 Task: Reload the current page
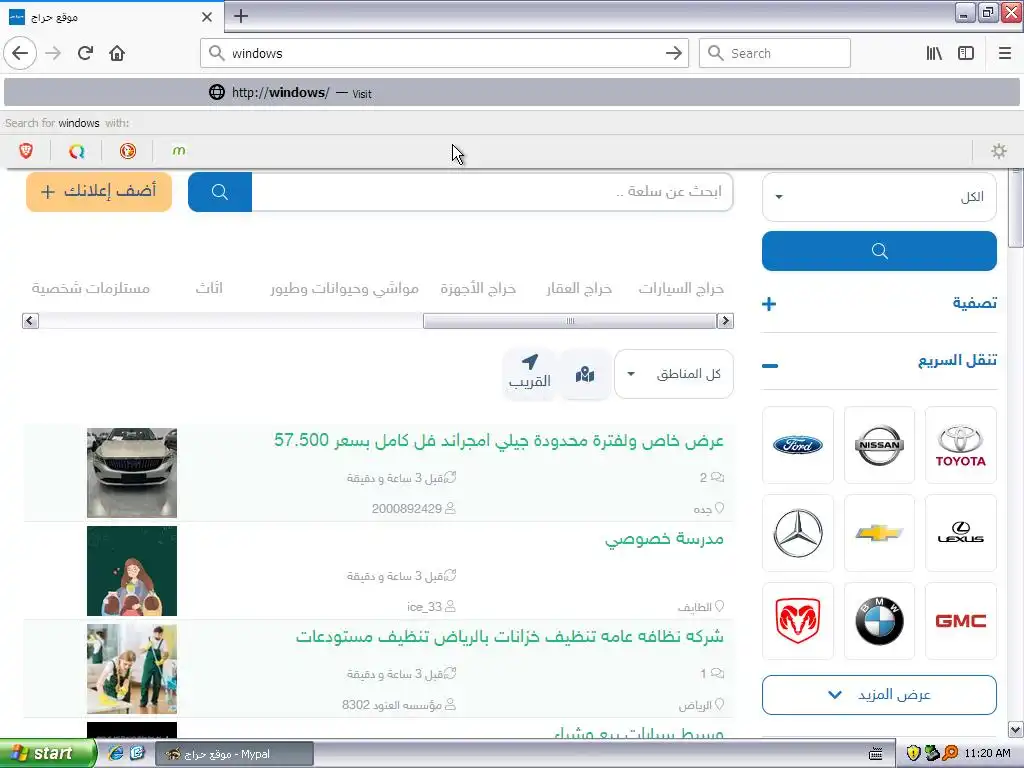(86, 53)
